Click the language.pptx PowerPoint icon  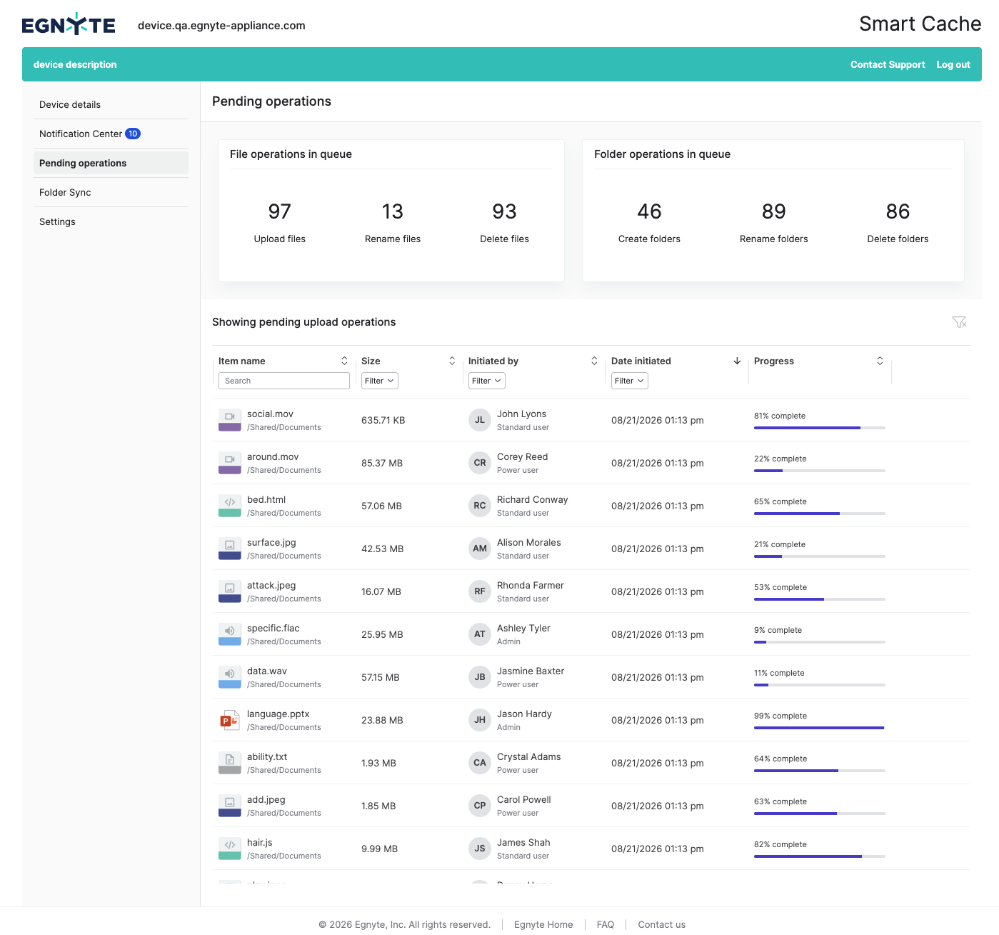tap(229, 720)
